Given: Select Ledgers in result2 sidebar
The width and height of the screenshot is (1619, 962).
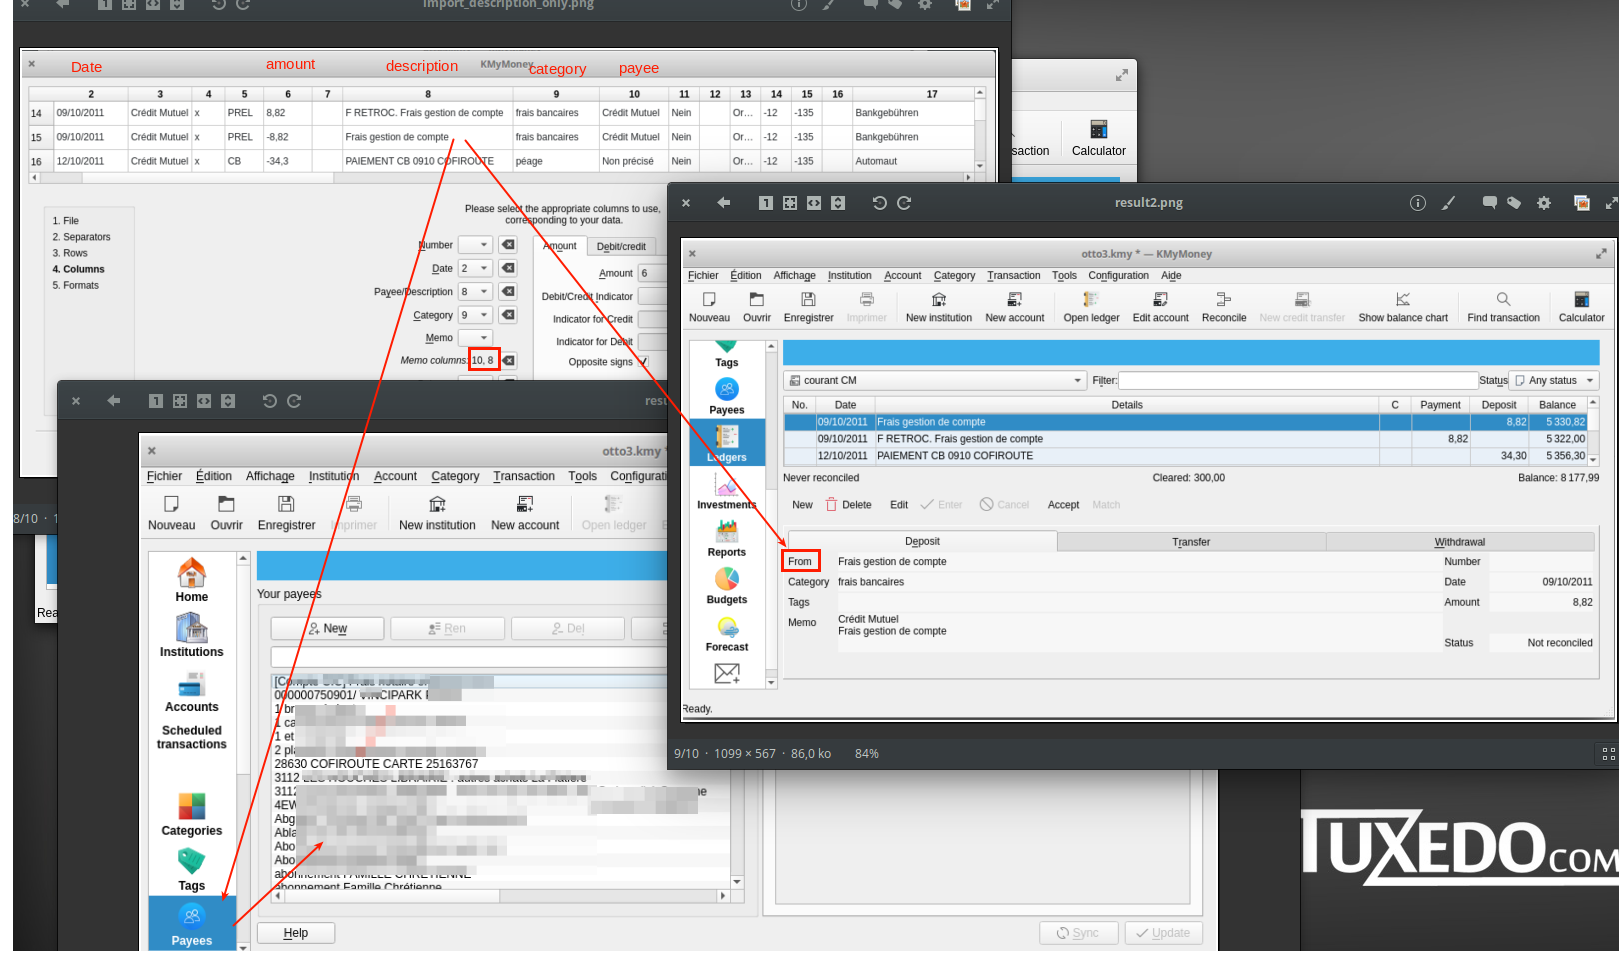Looking at the screenshot, I should click(x=727, y=443).
